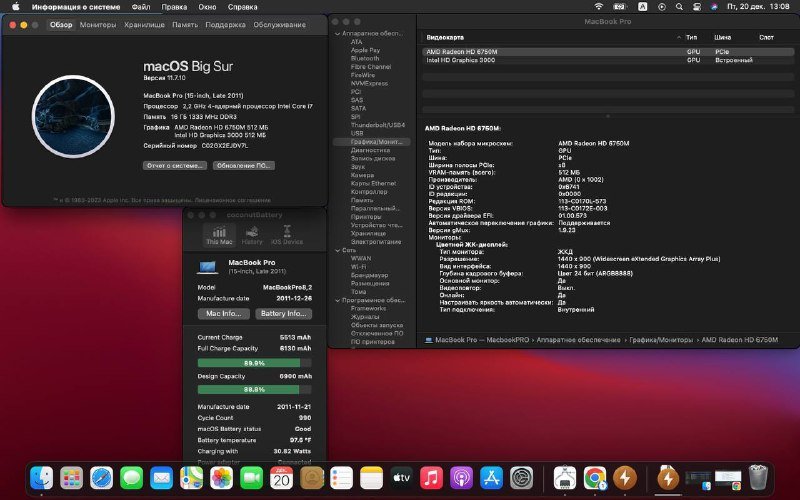The height and width of the screenshot is (500, 800).
Task: Open the Правка menu
Action: [x=174, y=7]
